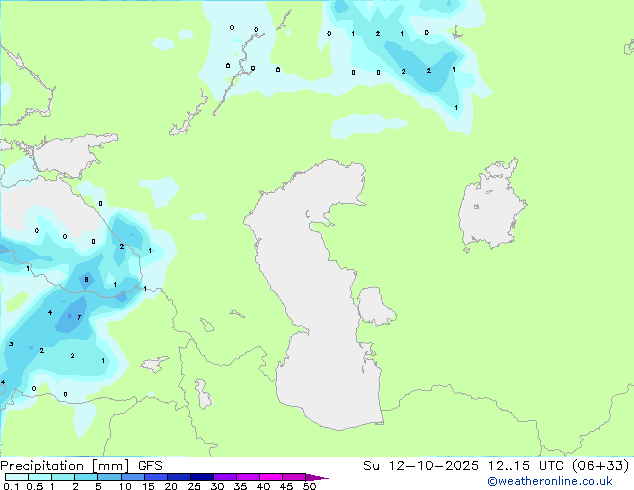Select the 5–10 mm legend swatch
Image resolution: width=634 pixels, height=490 pixels.
click(110, 477)
